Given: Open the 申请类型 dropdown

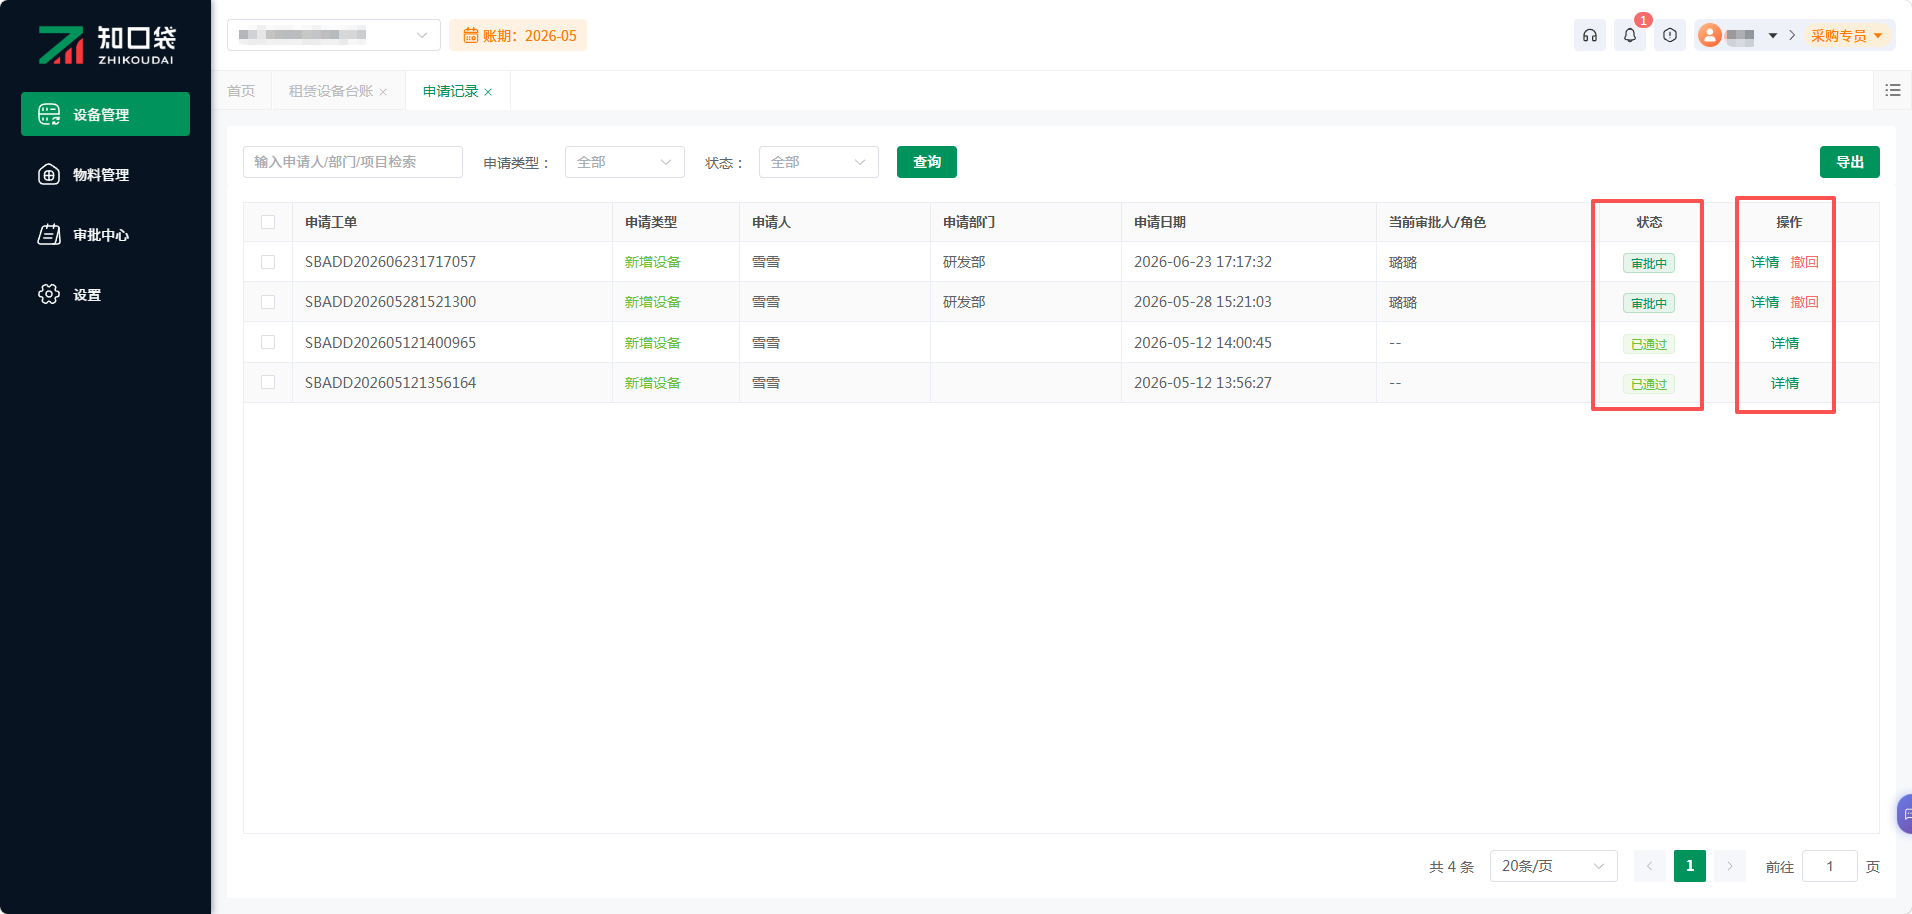Looking at the screenshot, I should click(x=625, y=162).
